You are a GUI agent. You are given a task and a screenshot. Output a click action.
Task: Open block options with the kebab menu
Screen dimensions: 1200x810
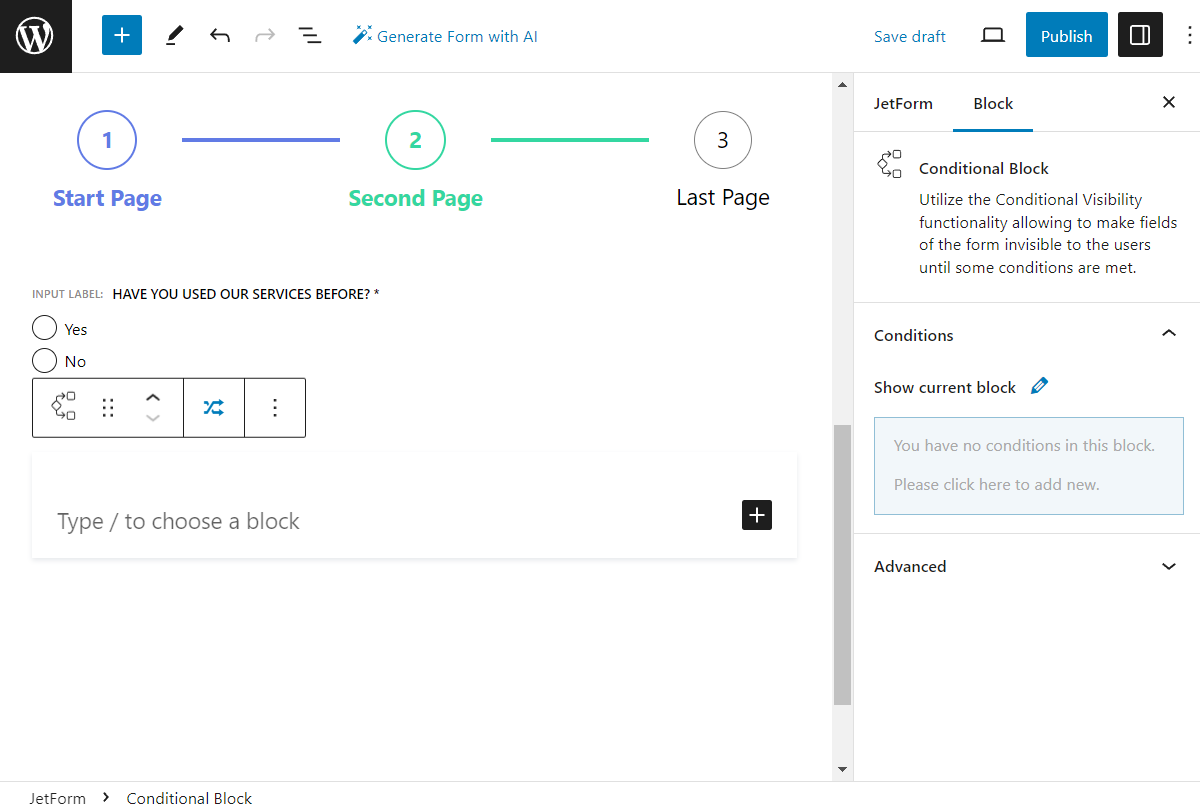(x=275, y=407)
